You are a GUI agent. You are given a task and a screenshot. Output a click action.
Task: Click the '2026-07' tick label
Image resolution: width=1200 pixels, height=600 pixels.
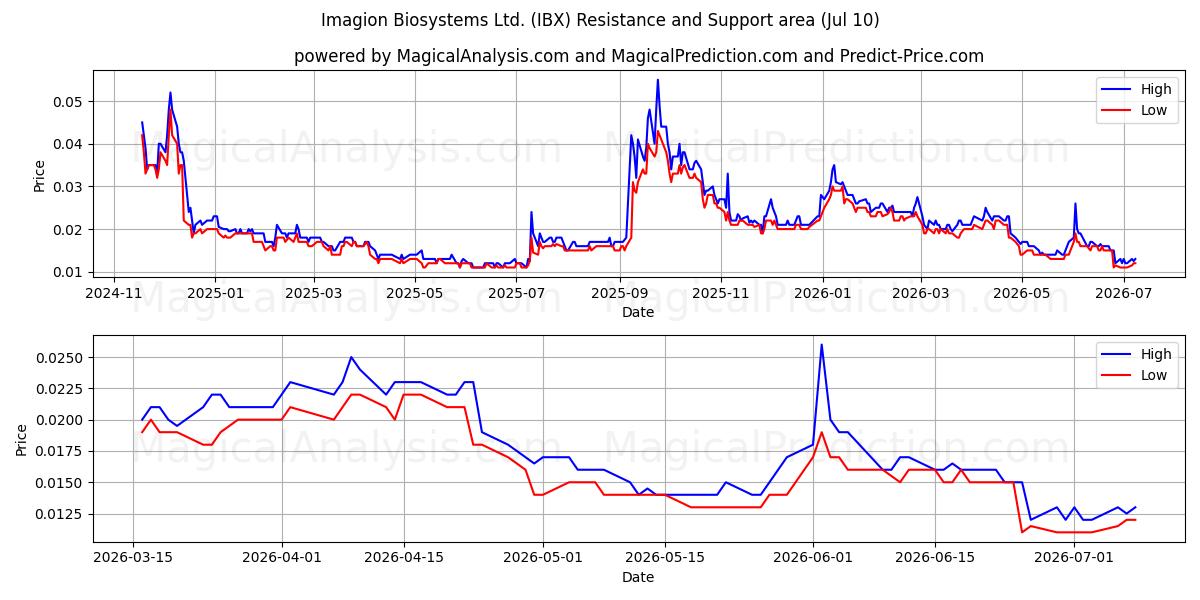(1124, 292)
